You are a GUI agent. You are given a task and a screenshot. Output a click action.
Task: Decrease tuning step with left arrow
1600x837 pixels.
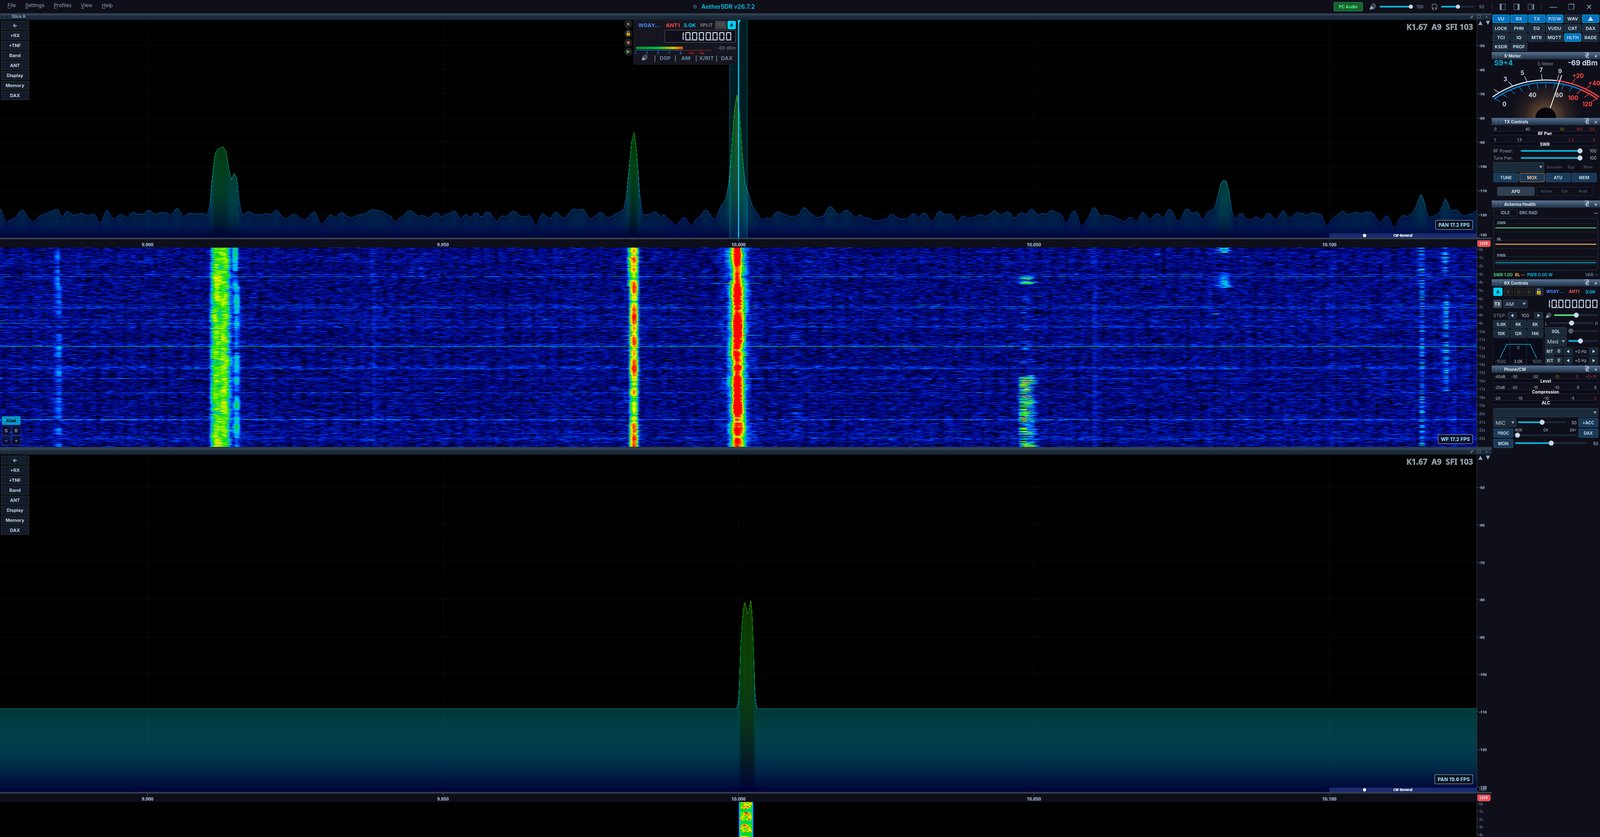click(1512, 315)
